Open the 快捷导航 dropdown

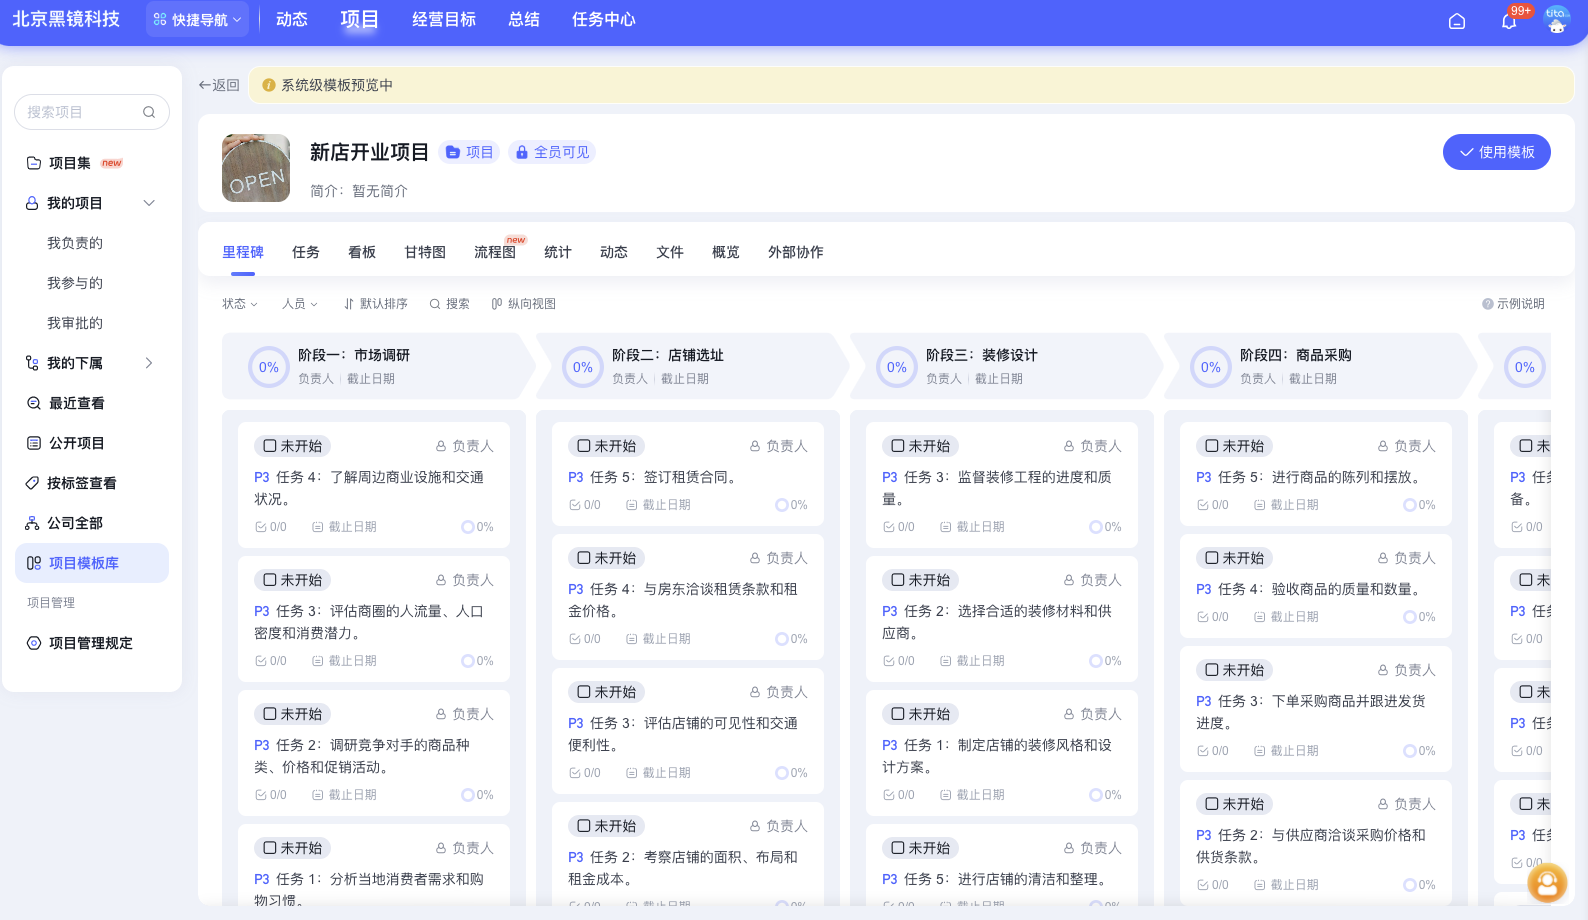[197, 20]
